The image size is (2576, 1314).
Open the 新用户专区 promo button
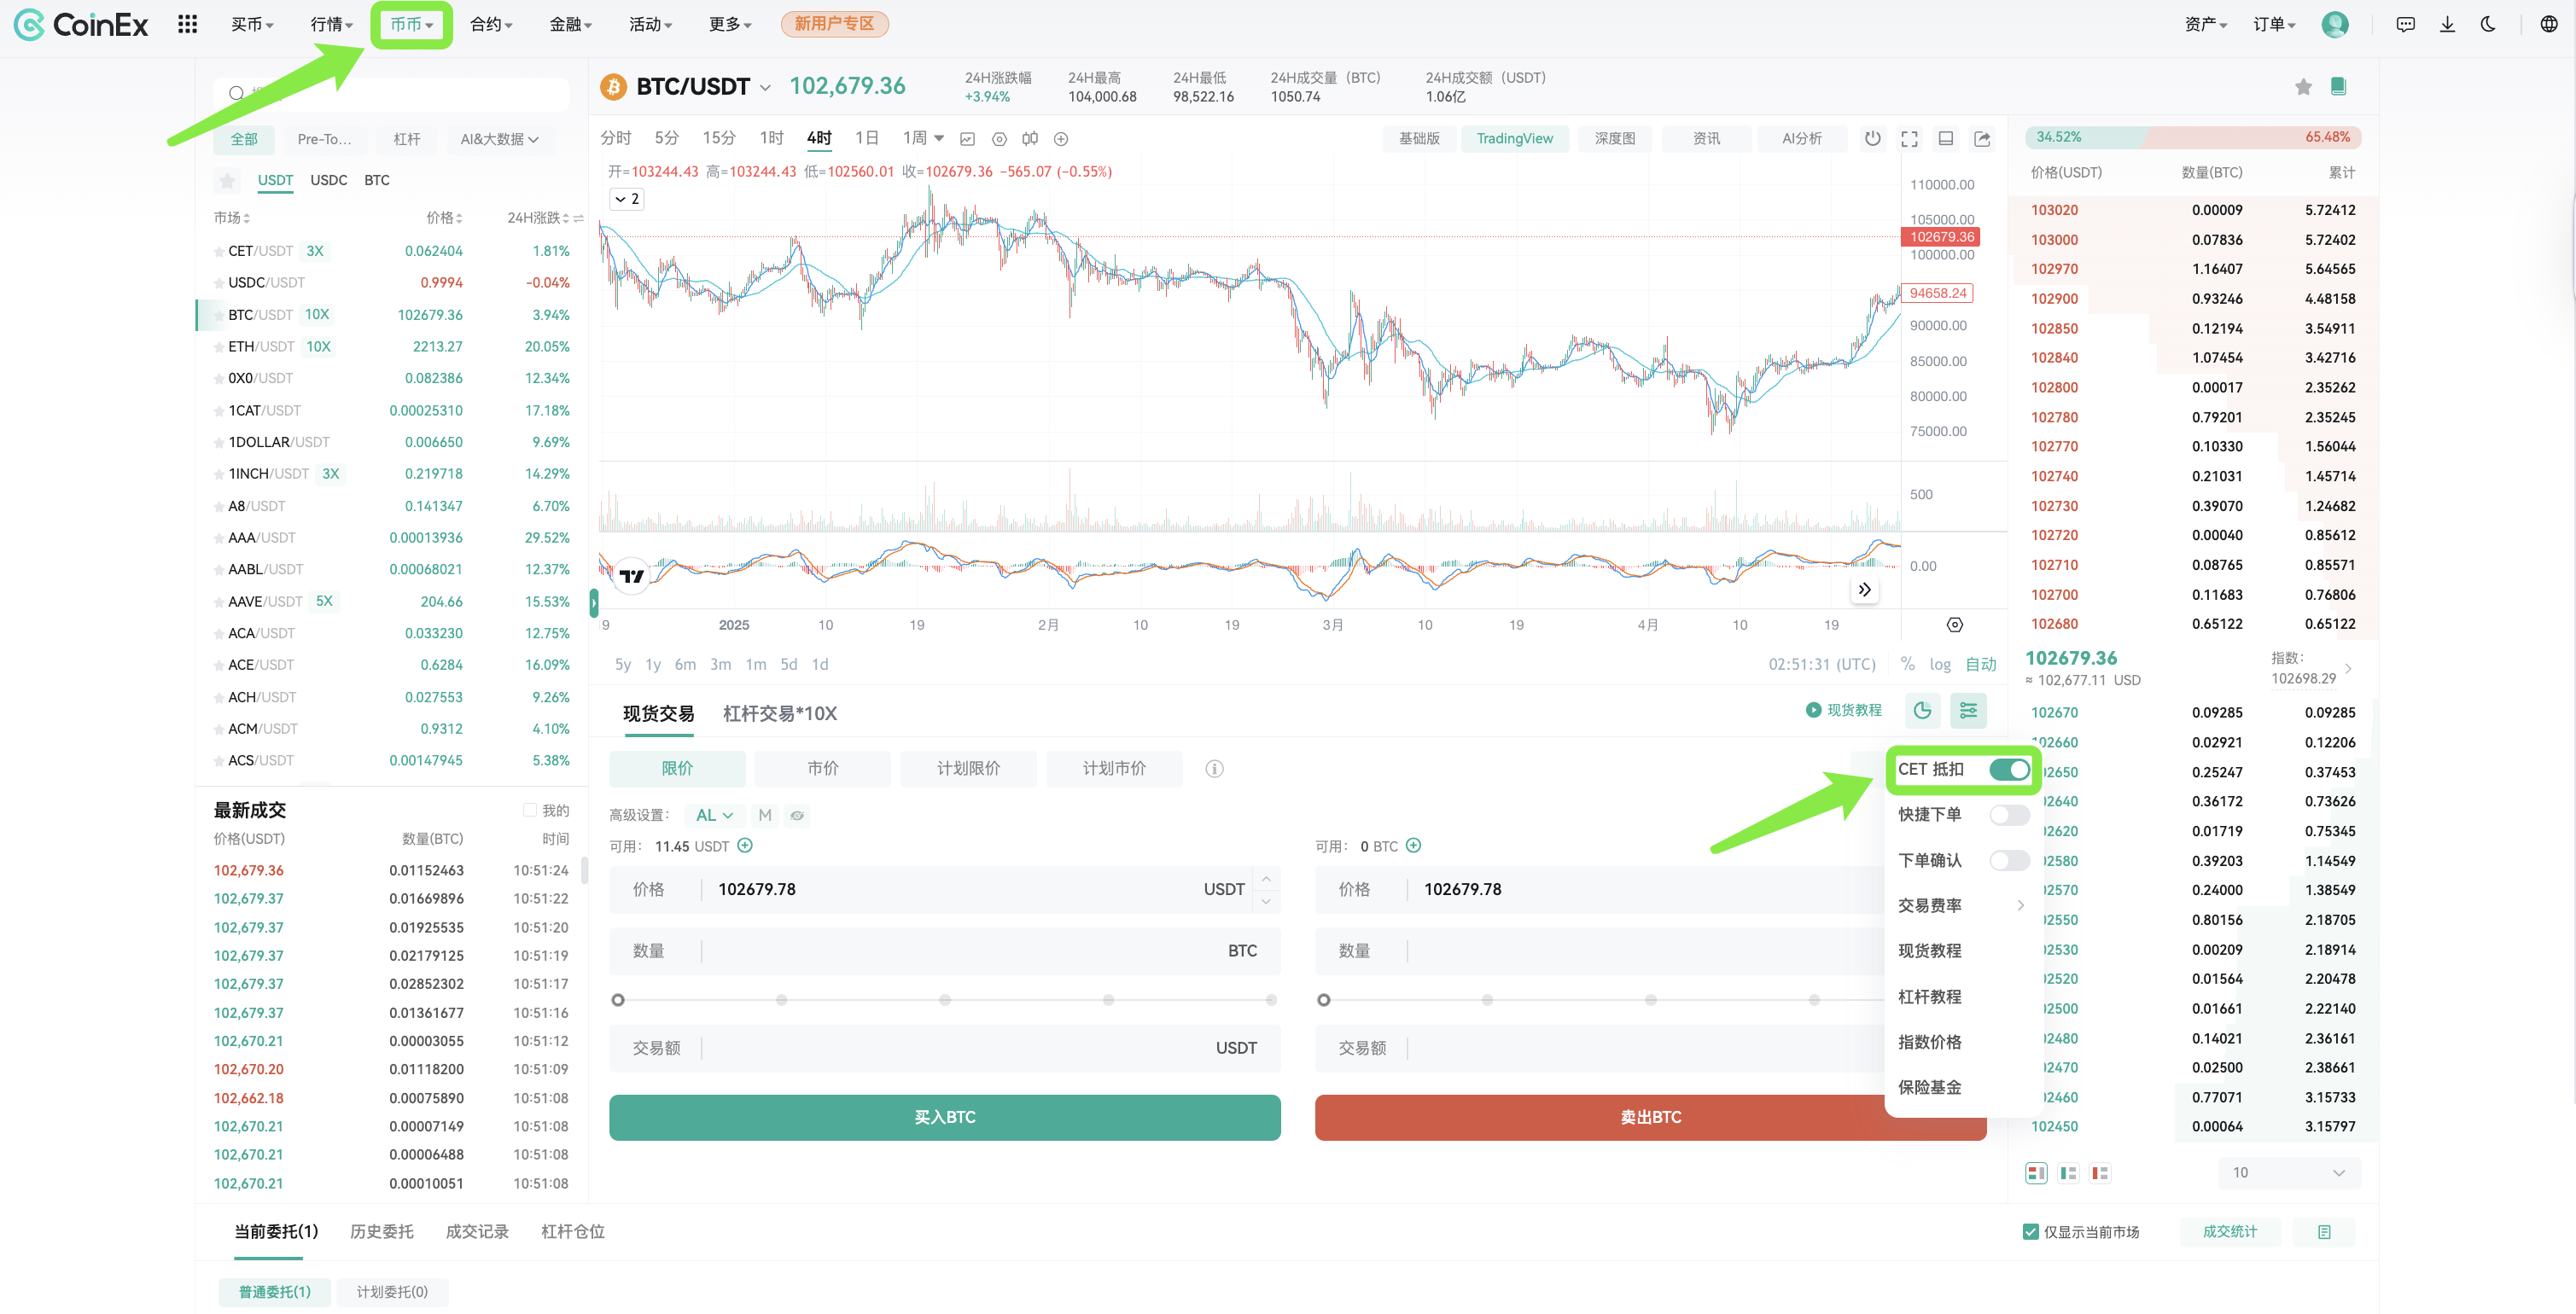point(834,24)
